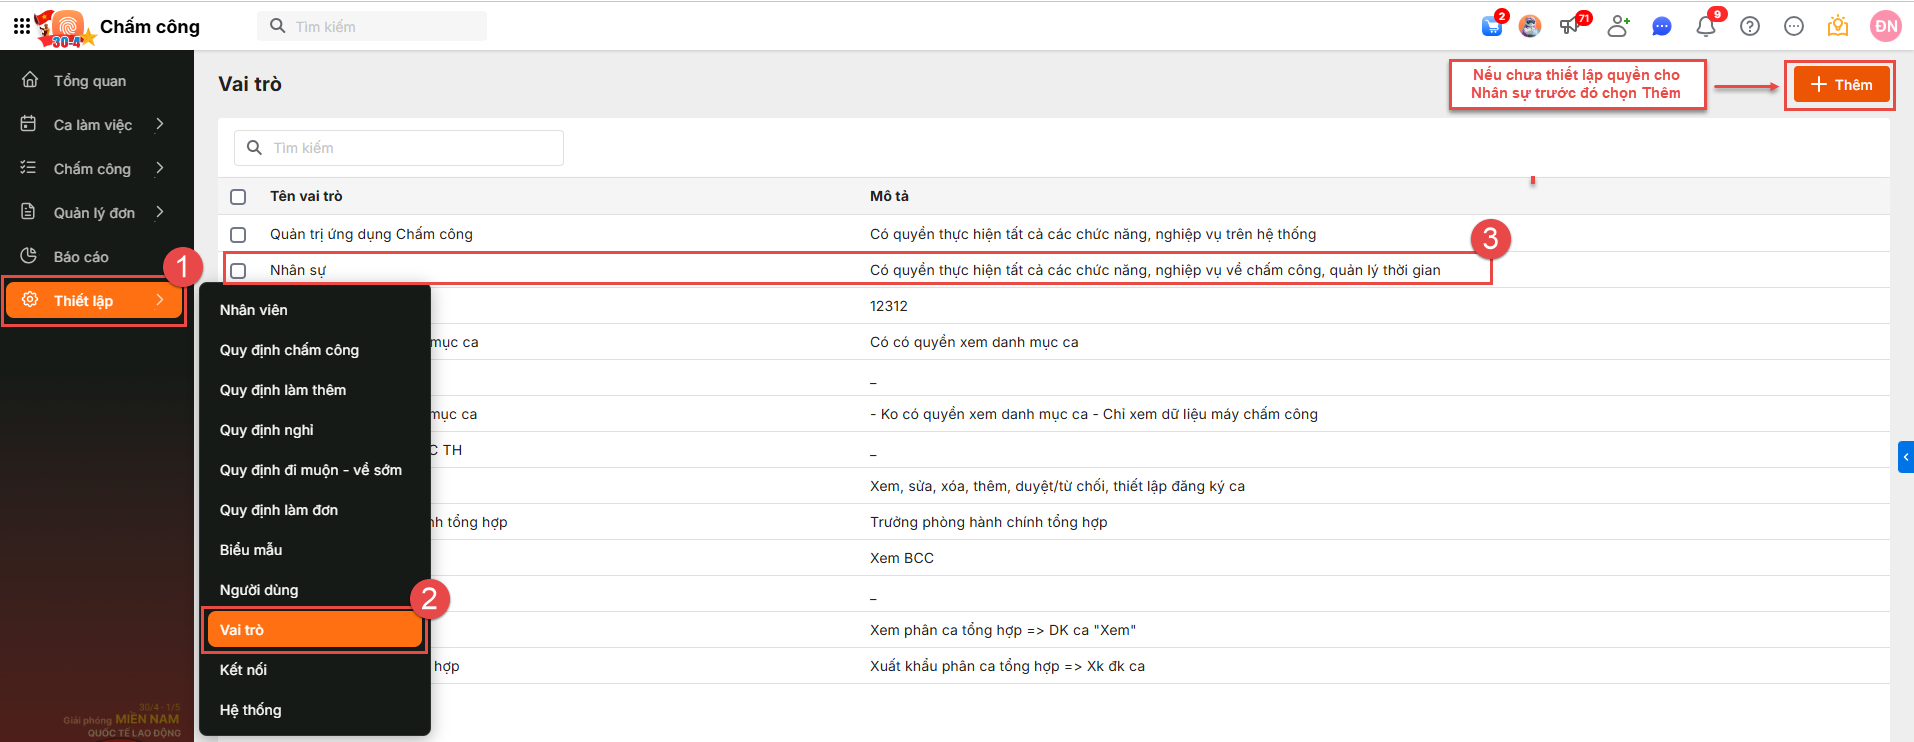1914x742 pixels.
Task: Select the 'Nhân sự' role checkbox
Action: pyautogui.click(x=238, y=271)
